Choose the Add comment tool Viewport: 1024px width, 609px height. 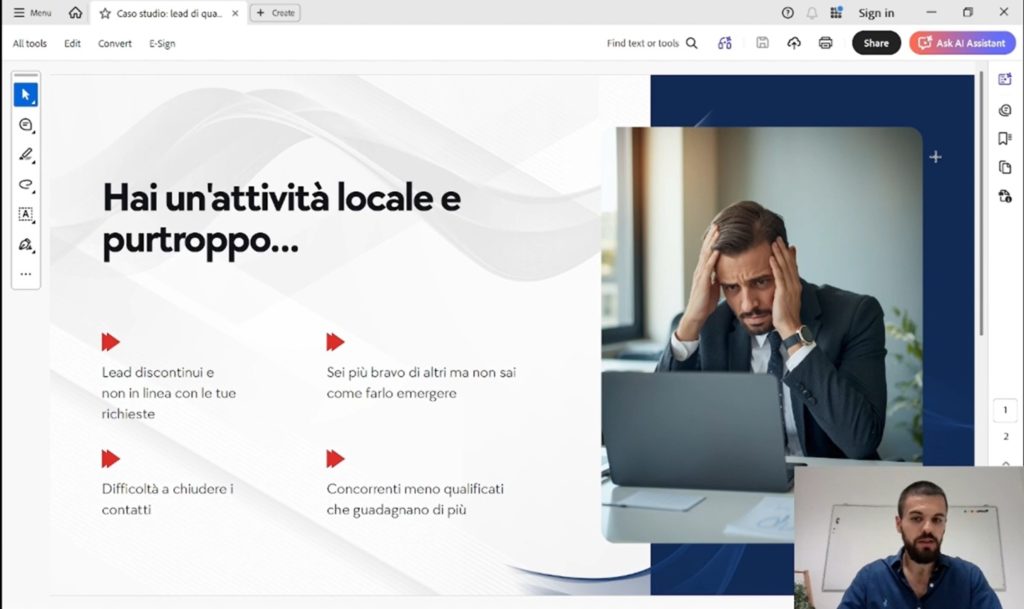point(25,125)
